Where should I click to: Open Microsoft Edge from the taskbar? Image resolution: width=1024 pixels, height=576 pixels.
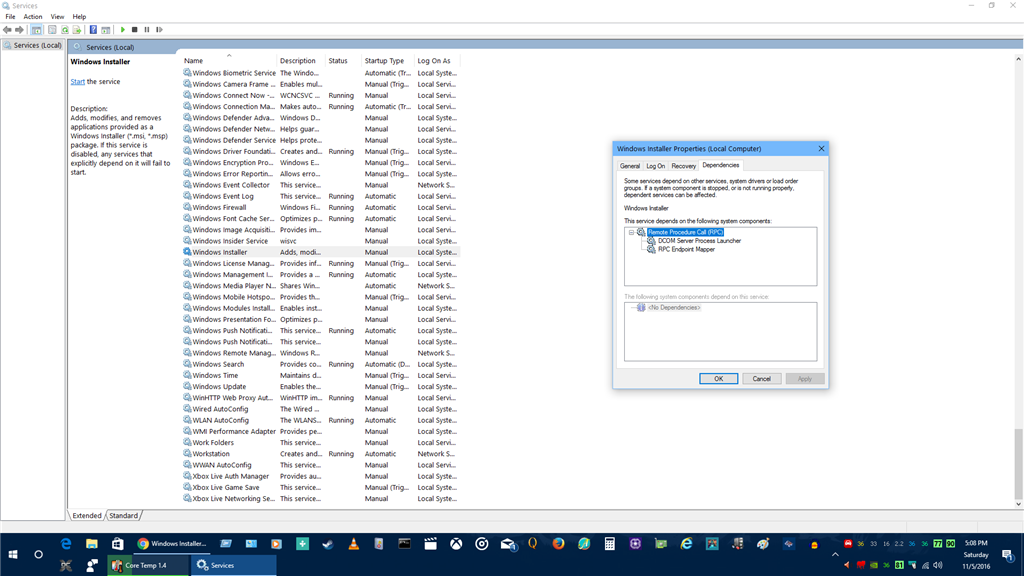(66, 543)
